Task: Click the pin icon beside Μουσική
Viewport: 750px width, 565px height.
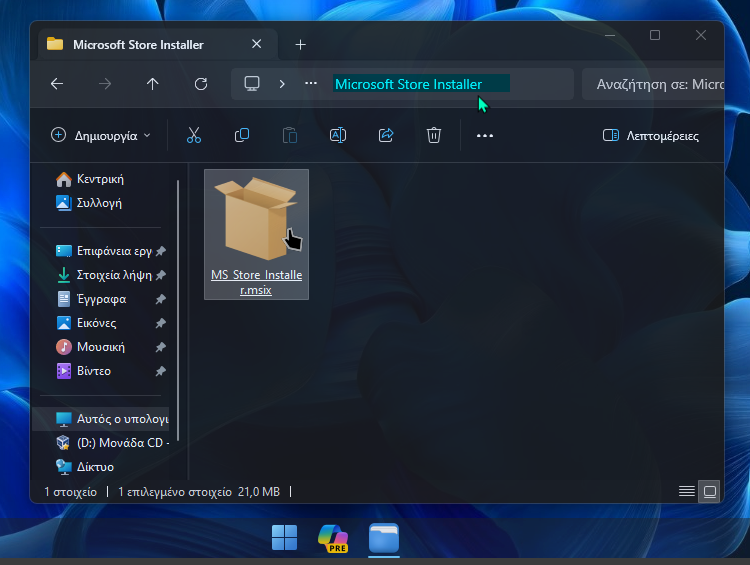Action: (x=161, y=347)
